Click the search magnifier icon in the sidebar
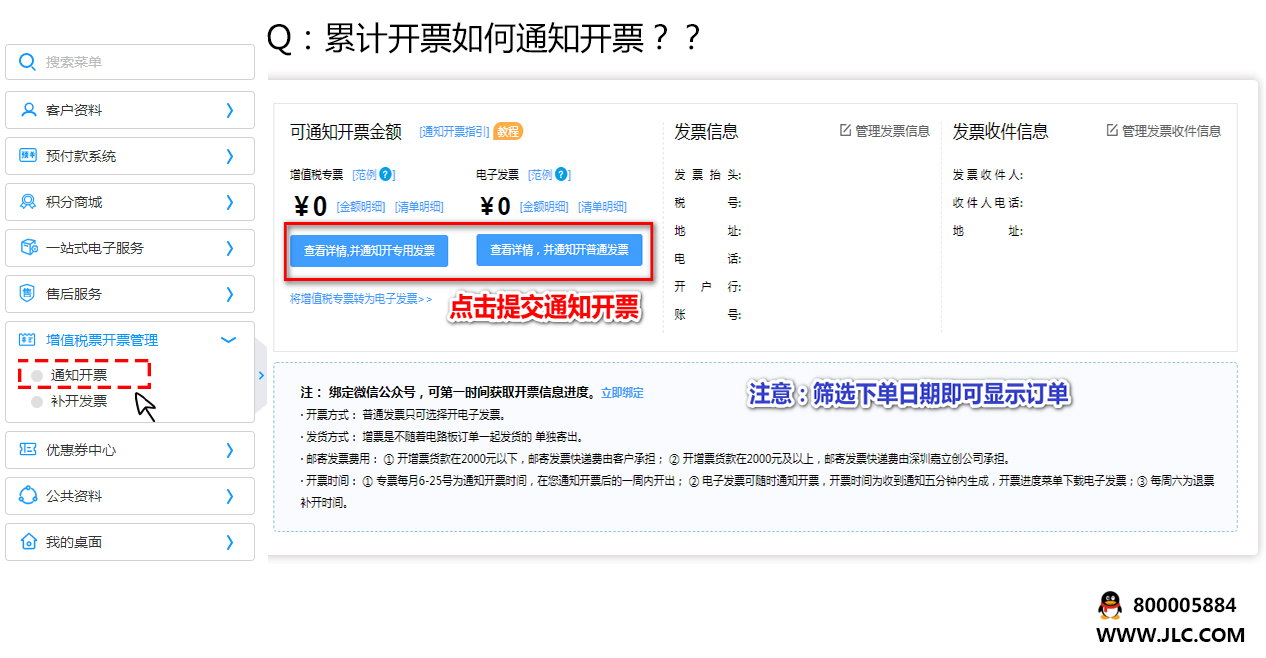This screenshot has height=658, width=1266. click(28, 61)
